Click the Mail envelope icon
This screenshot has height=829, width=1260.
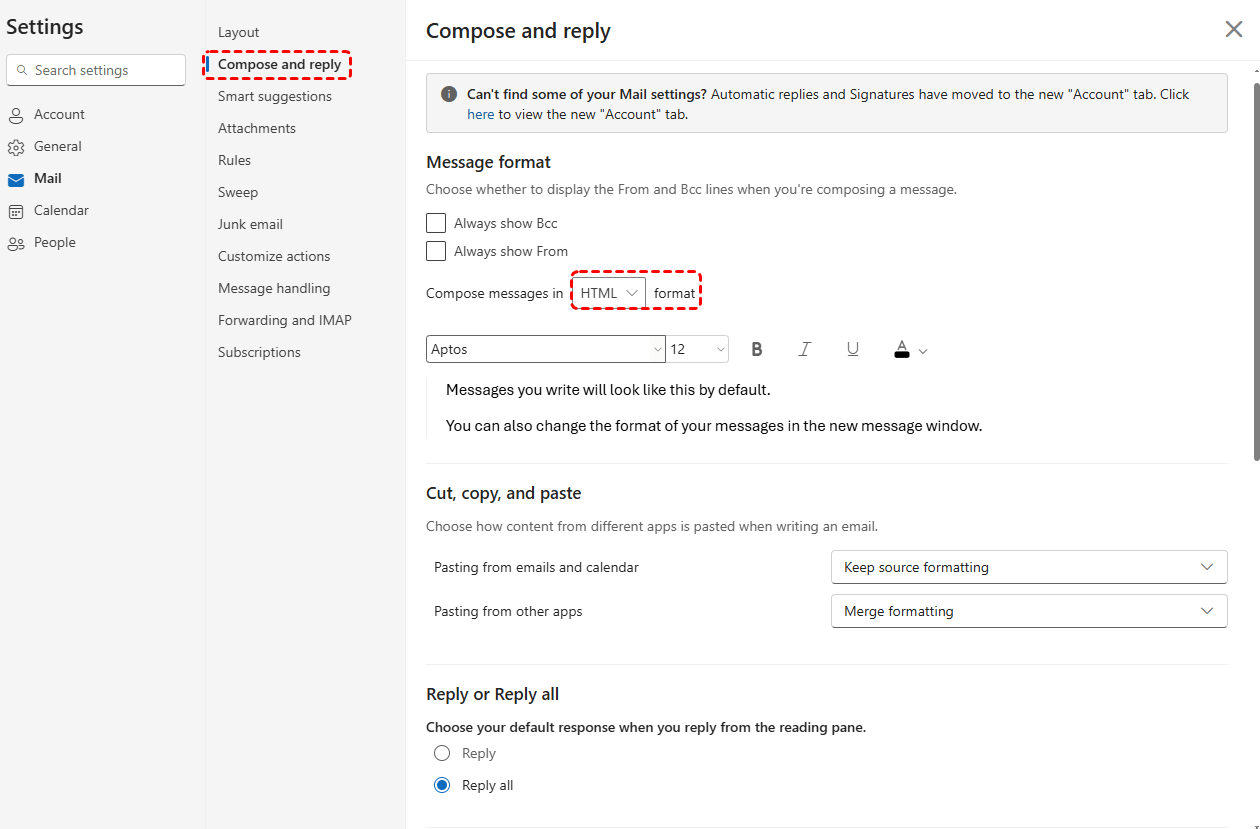pyautogui.click(x=16, y=179)
